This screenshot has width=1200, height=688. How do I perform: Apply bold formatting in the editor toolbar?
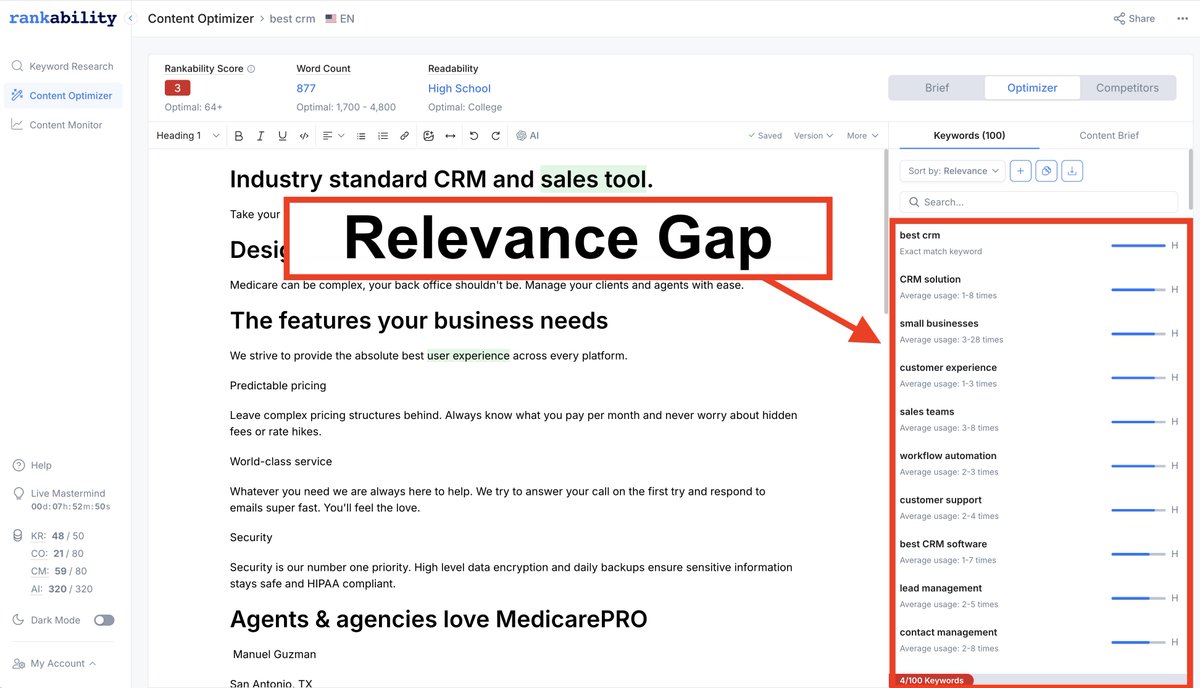point(239,136)
